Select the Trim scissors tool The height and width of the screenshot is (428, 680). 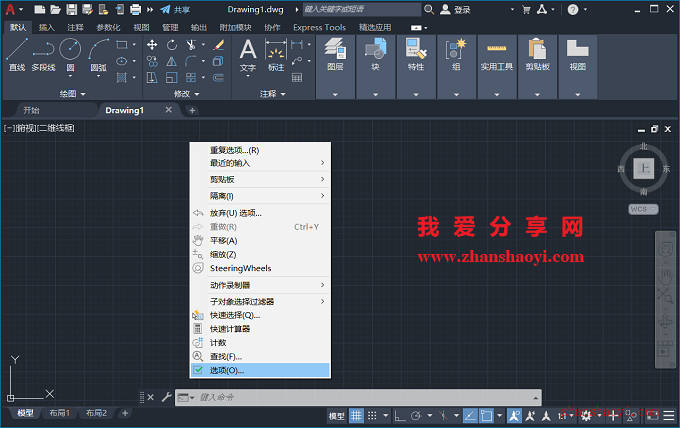click(x=191, y=45)
